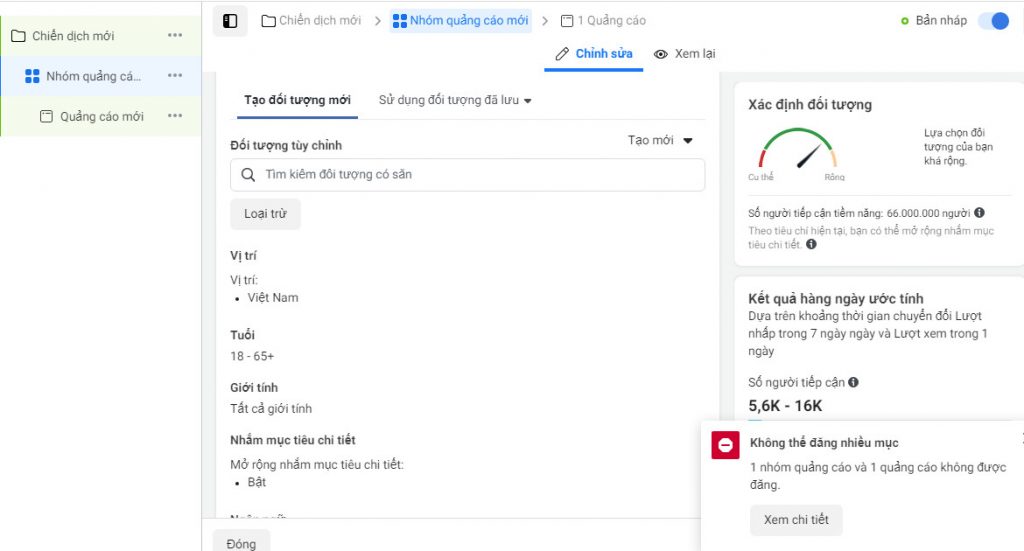The width and height of the screenshot is (1024, 551).
Task: Click the Bản nháp status label
Action: click(940, 21)
